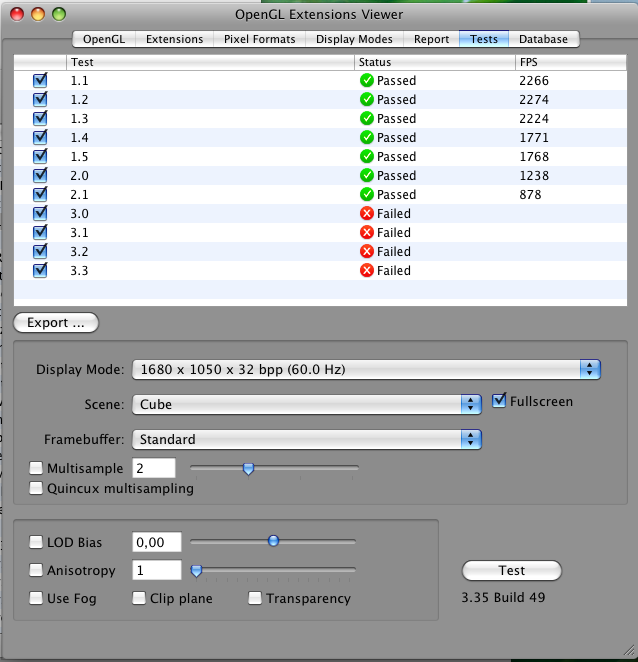Open the Display Modes tab
This screenshot has height=662, width=638.
(x=354, y=39)
